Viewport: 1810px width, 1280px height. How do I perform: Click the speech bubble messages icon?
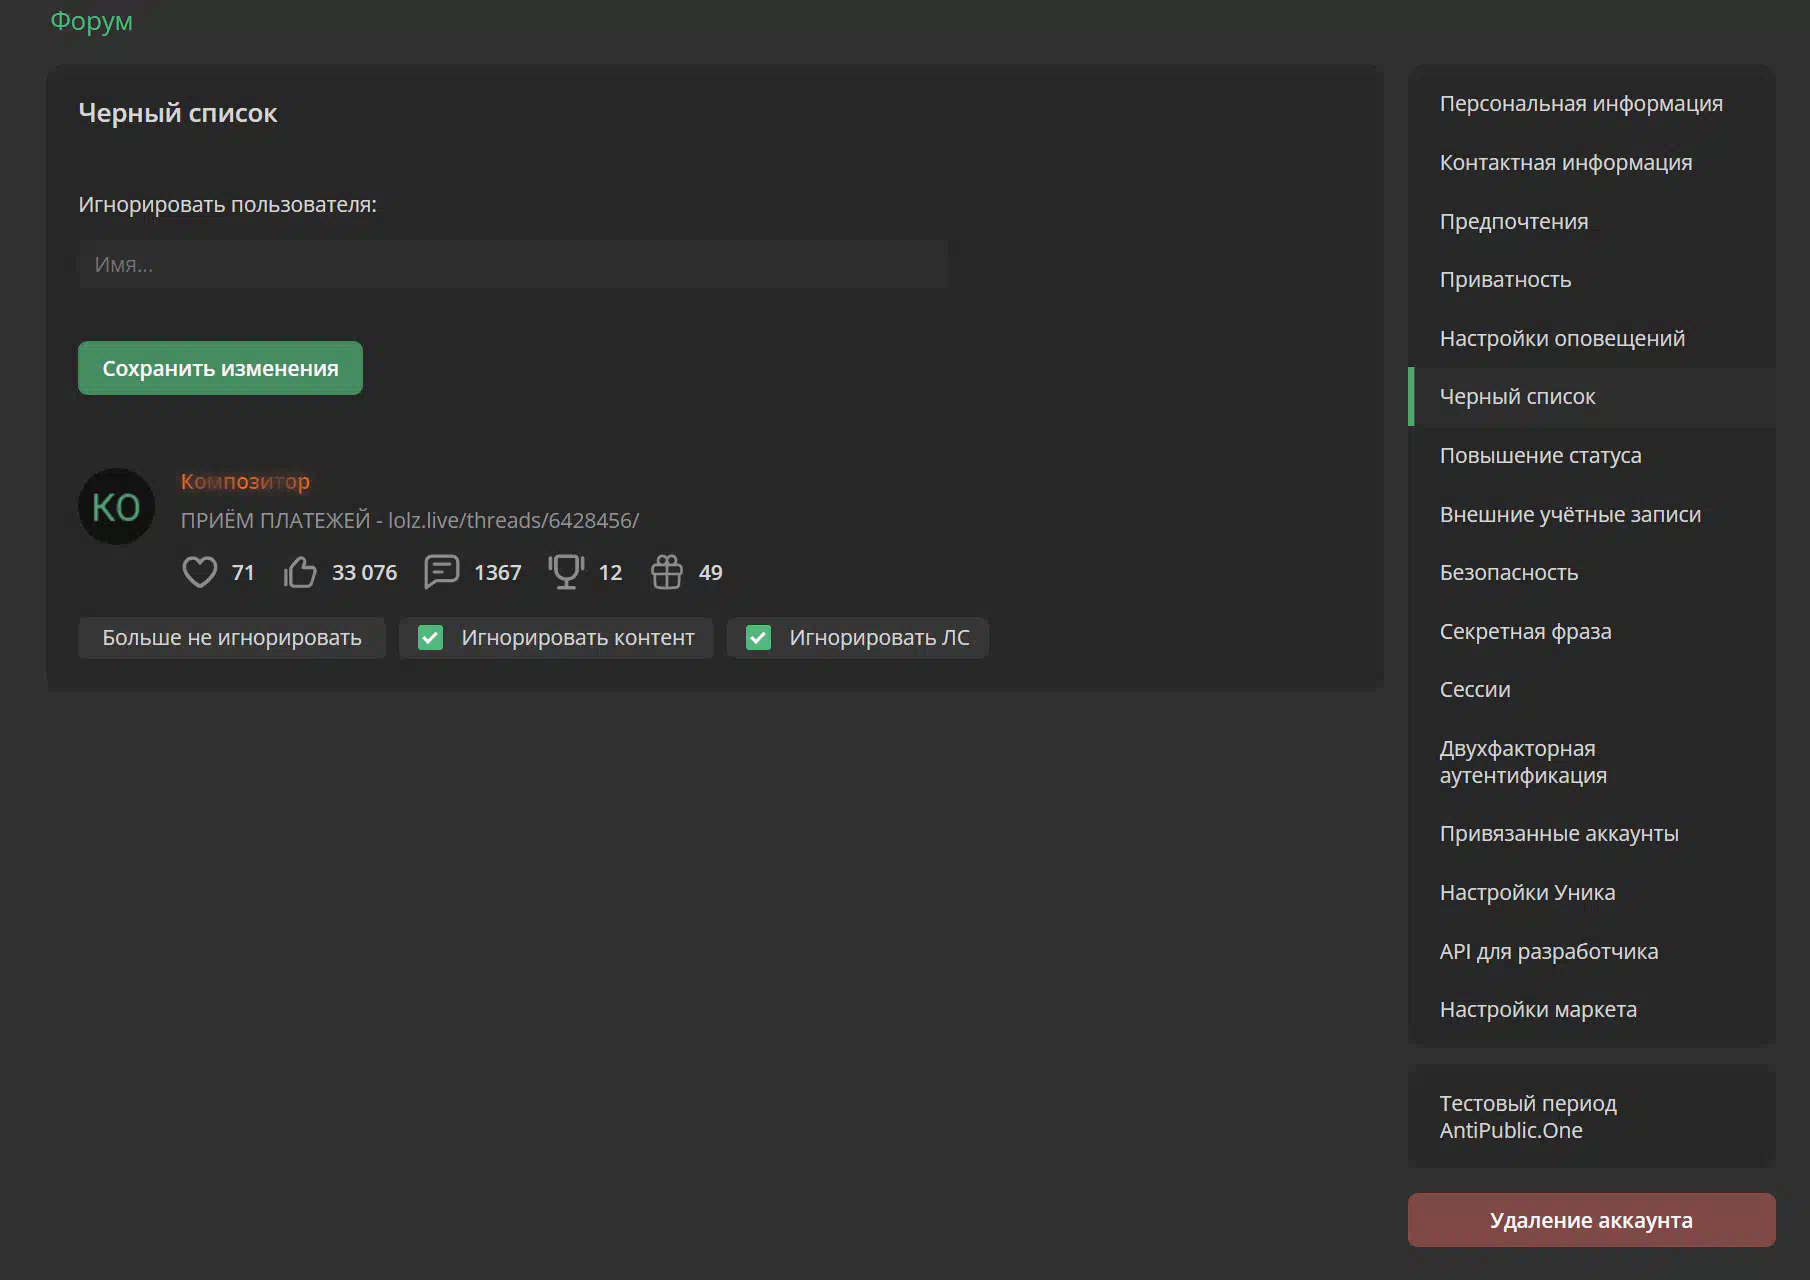tap(441, 572)
